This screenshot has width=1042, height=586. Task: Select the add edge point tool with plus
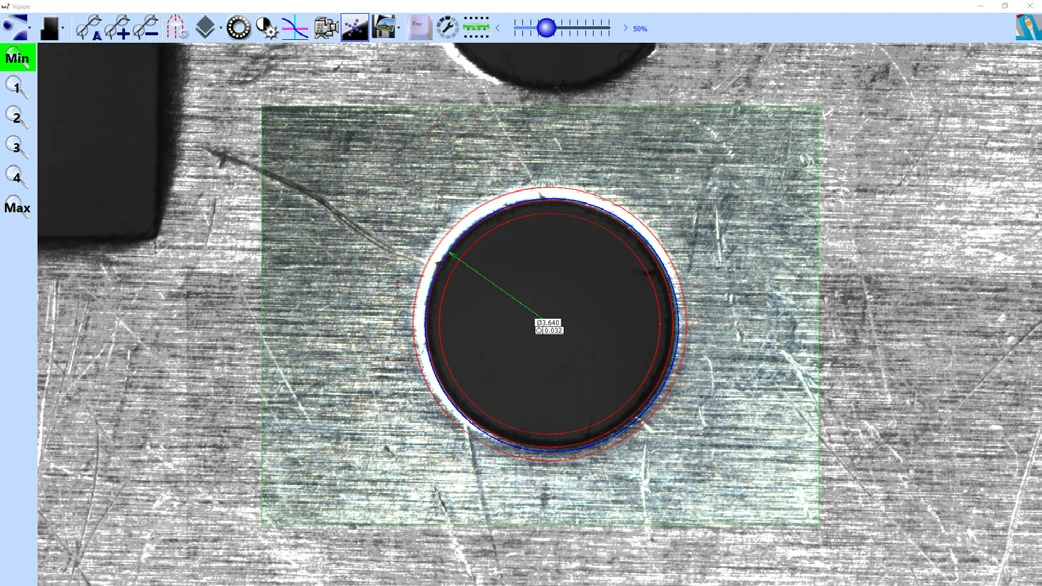pos(118,28)
